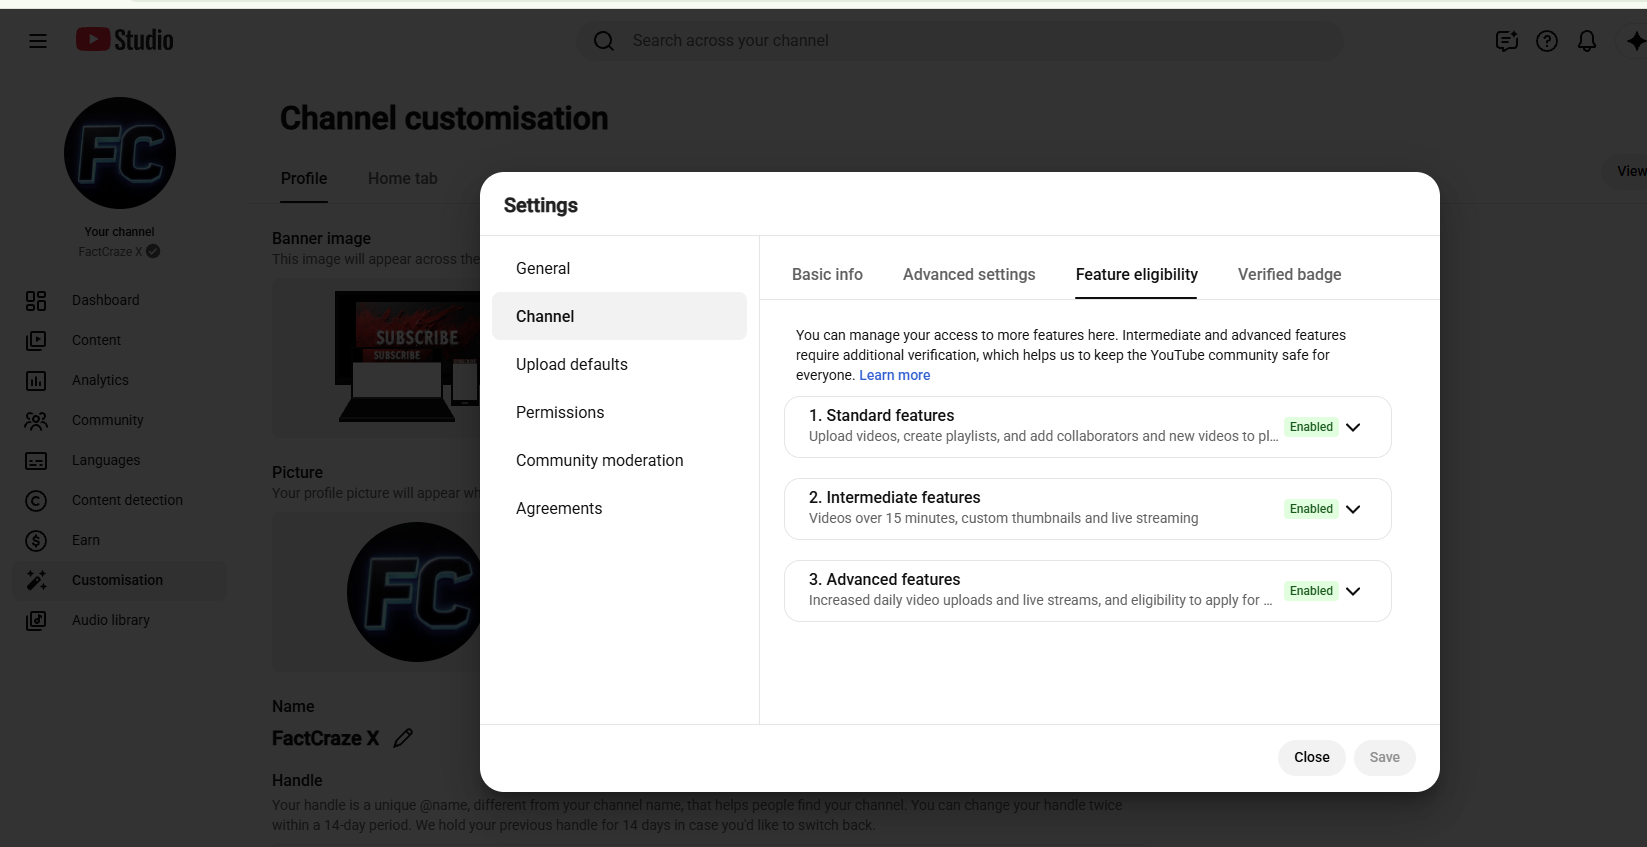Click the verified checkmark beside FactCraze X
Viewport: 1647px width, 847px height.
(153, 252)
